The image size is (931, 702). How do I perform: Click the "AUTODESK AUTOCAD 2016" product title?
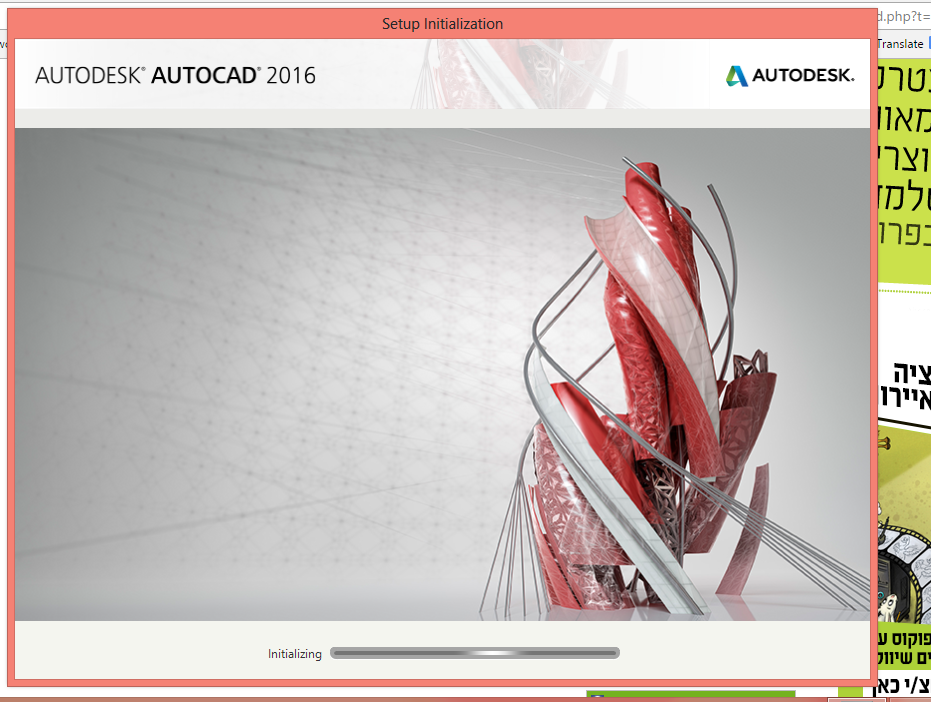[175, 75]
